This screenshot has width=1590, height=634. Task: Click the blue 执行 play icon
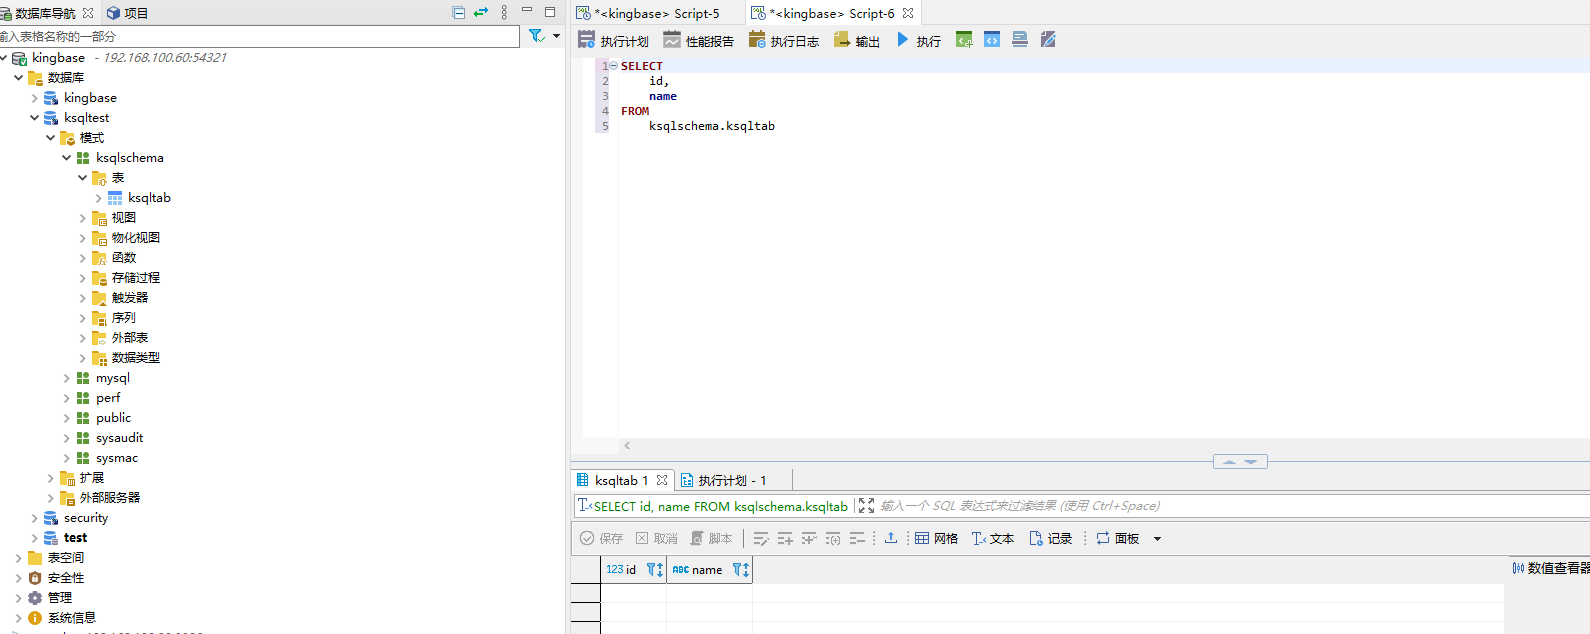pos(903,40)
